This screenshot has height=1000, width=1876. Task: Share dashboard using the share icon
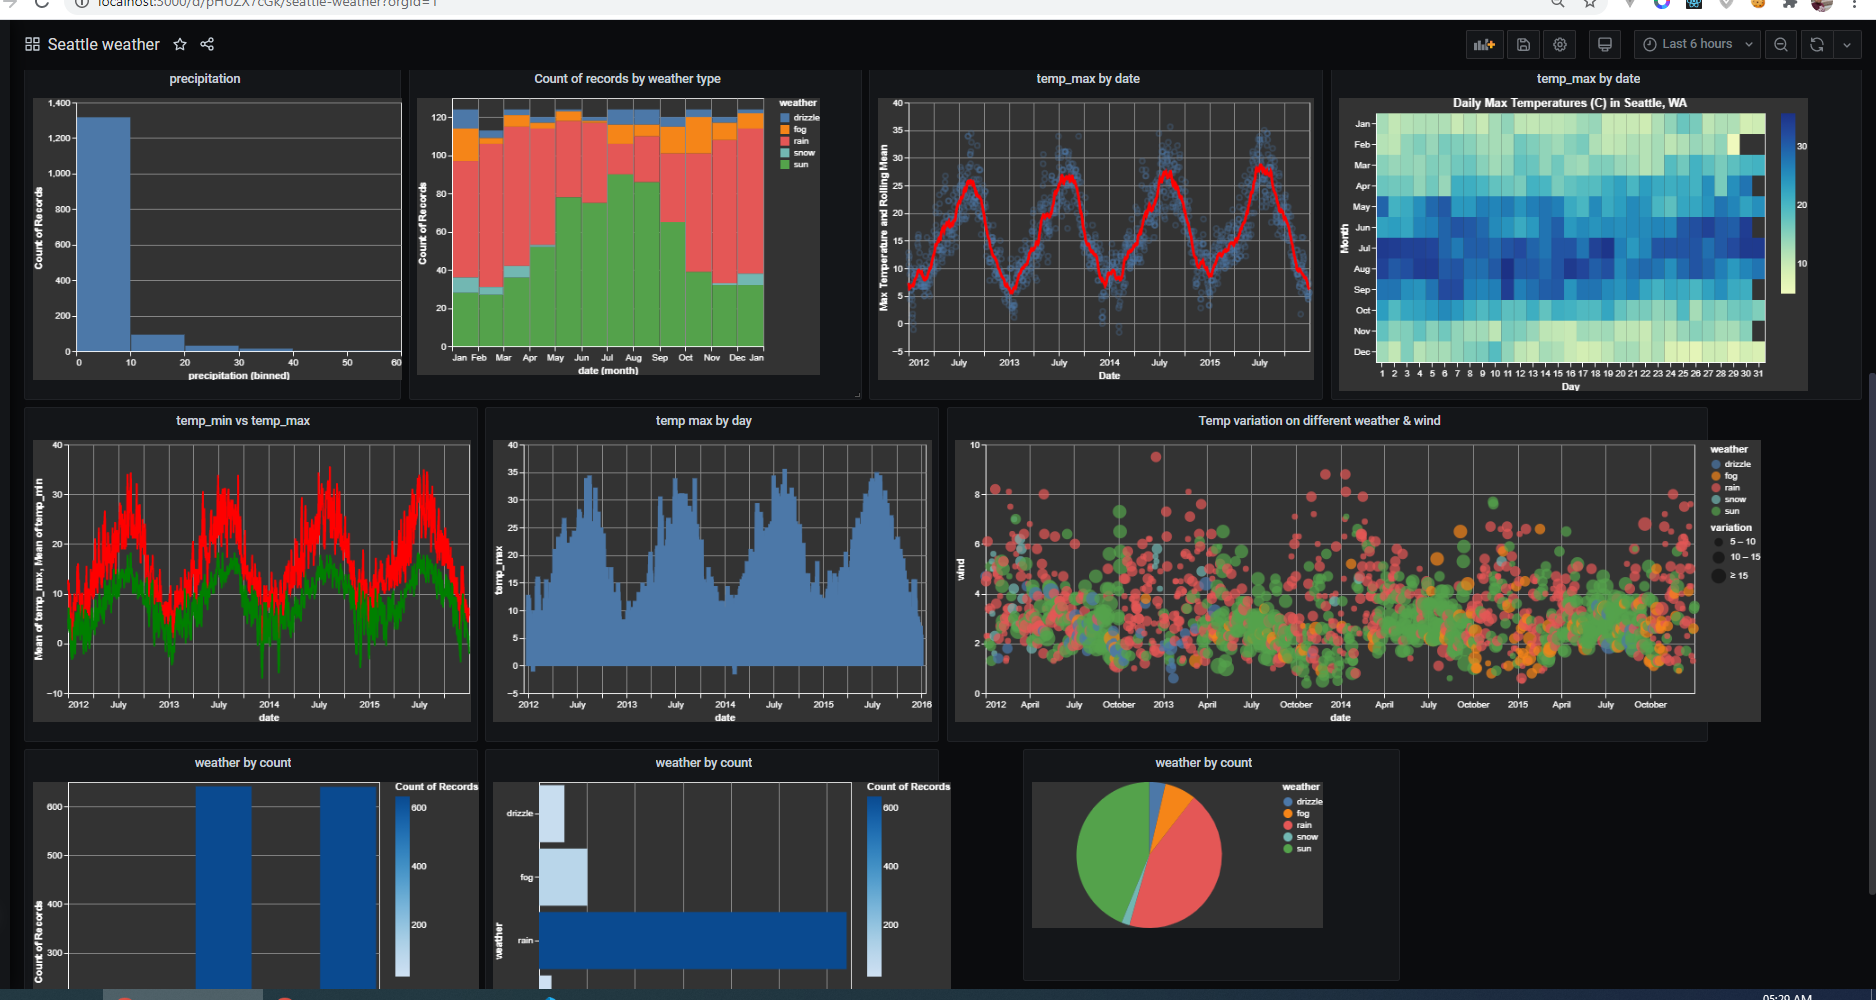pyautogui.click(x=207, y=44)
